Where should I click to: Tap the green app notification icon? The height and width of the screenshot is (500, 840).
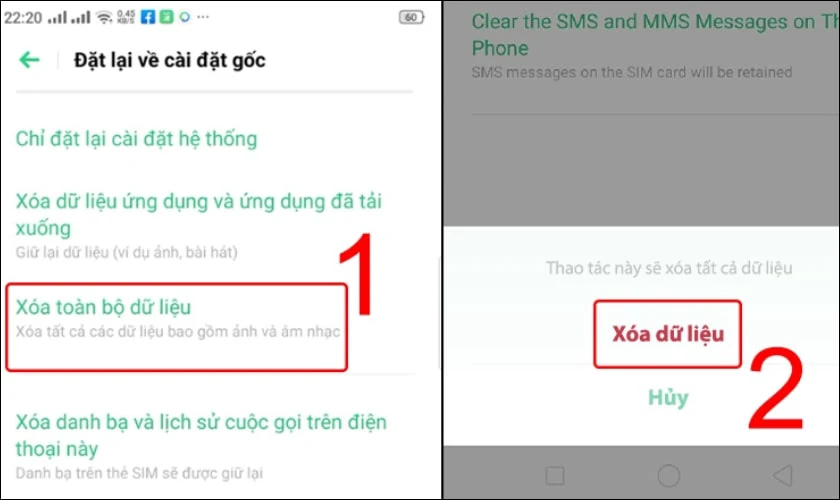click(167, 17)
